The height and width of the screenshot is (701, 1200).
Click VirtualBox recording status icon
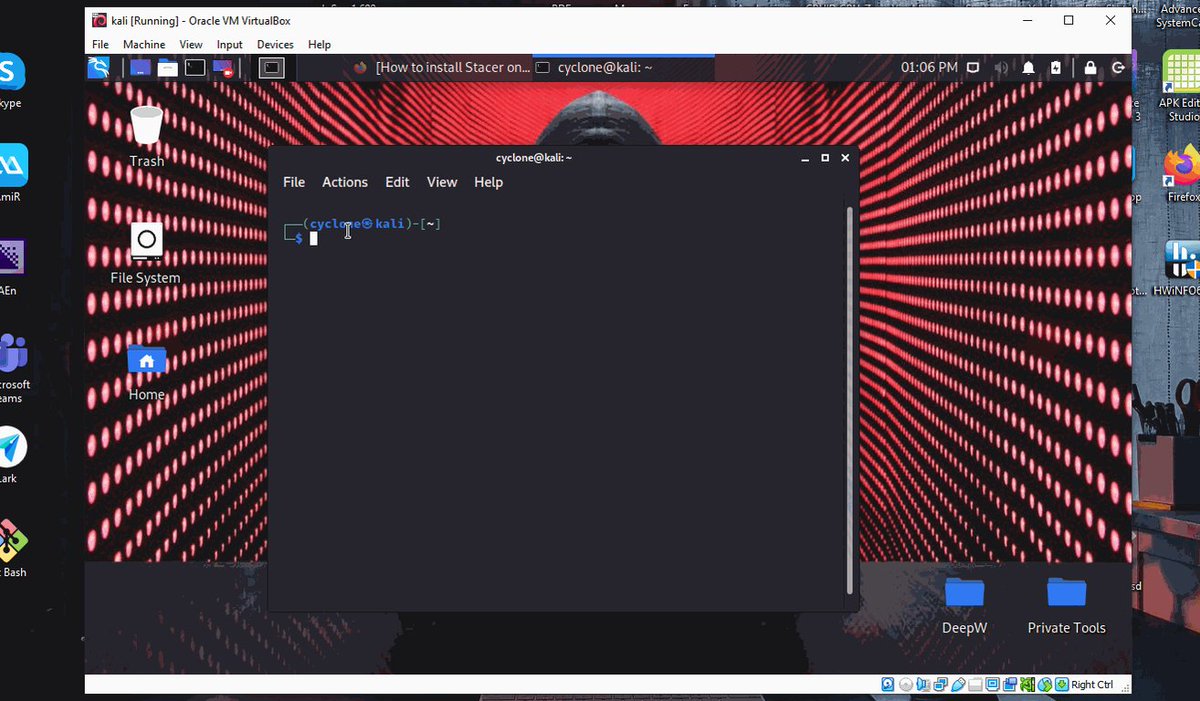click(1010, 684)
